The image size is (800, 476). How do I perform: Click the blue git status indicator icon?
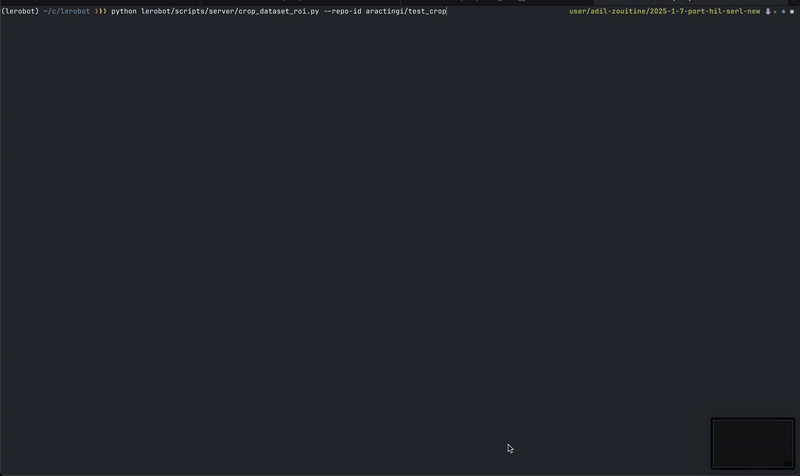[784, 11]
